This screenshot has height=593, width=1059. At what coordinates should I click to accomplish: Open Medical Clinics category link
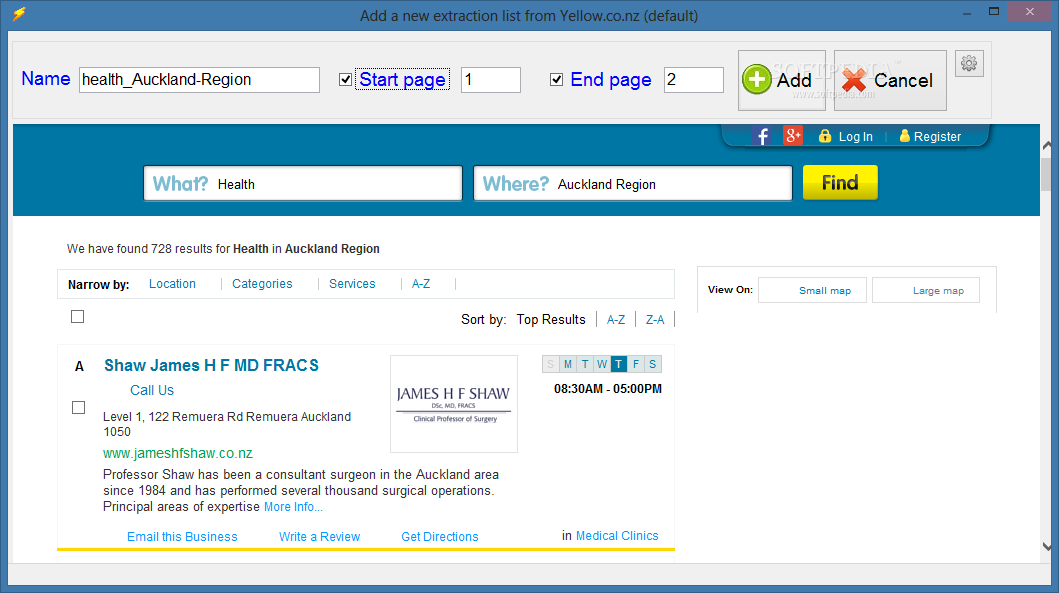click(617, 536)
